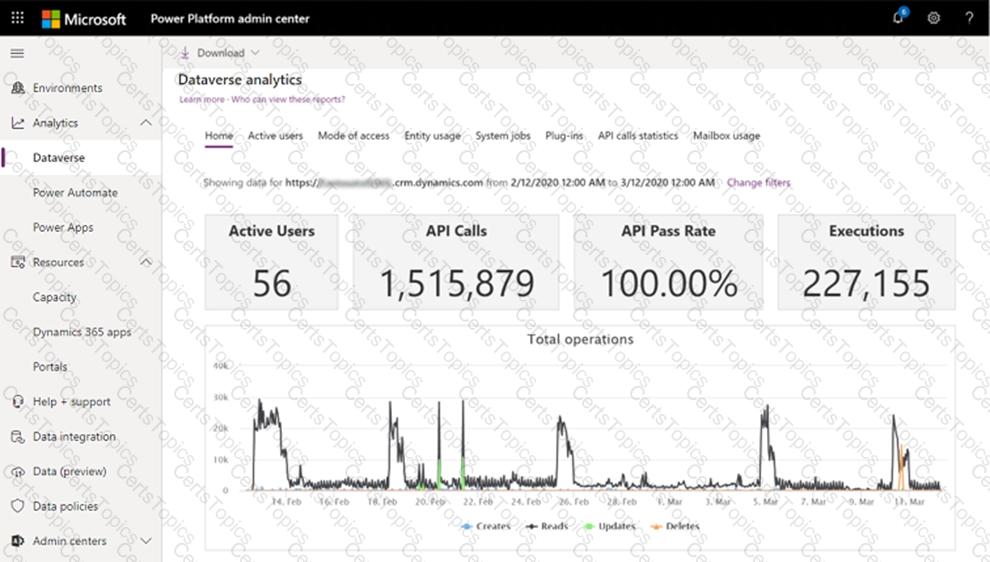The width and height of the screenshot is (990, 562).
Task: Click the Data integration icon
Action: (17, 437)
